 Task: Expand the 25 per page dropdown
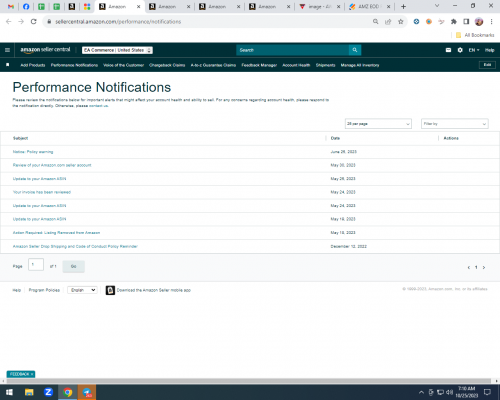[378, 124]
